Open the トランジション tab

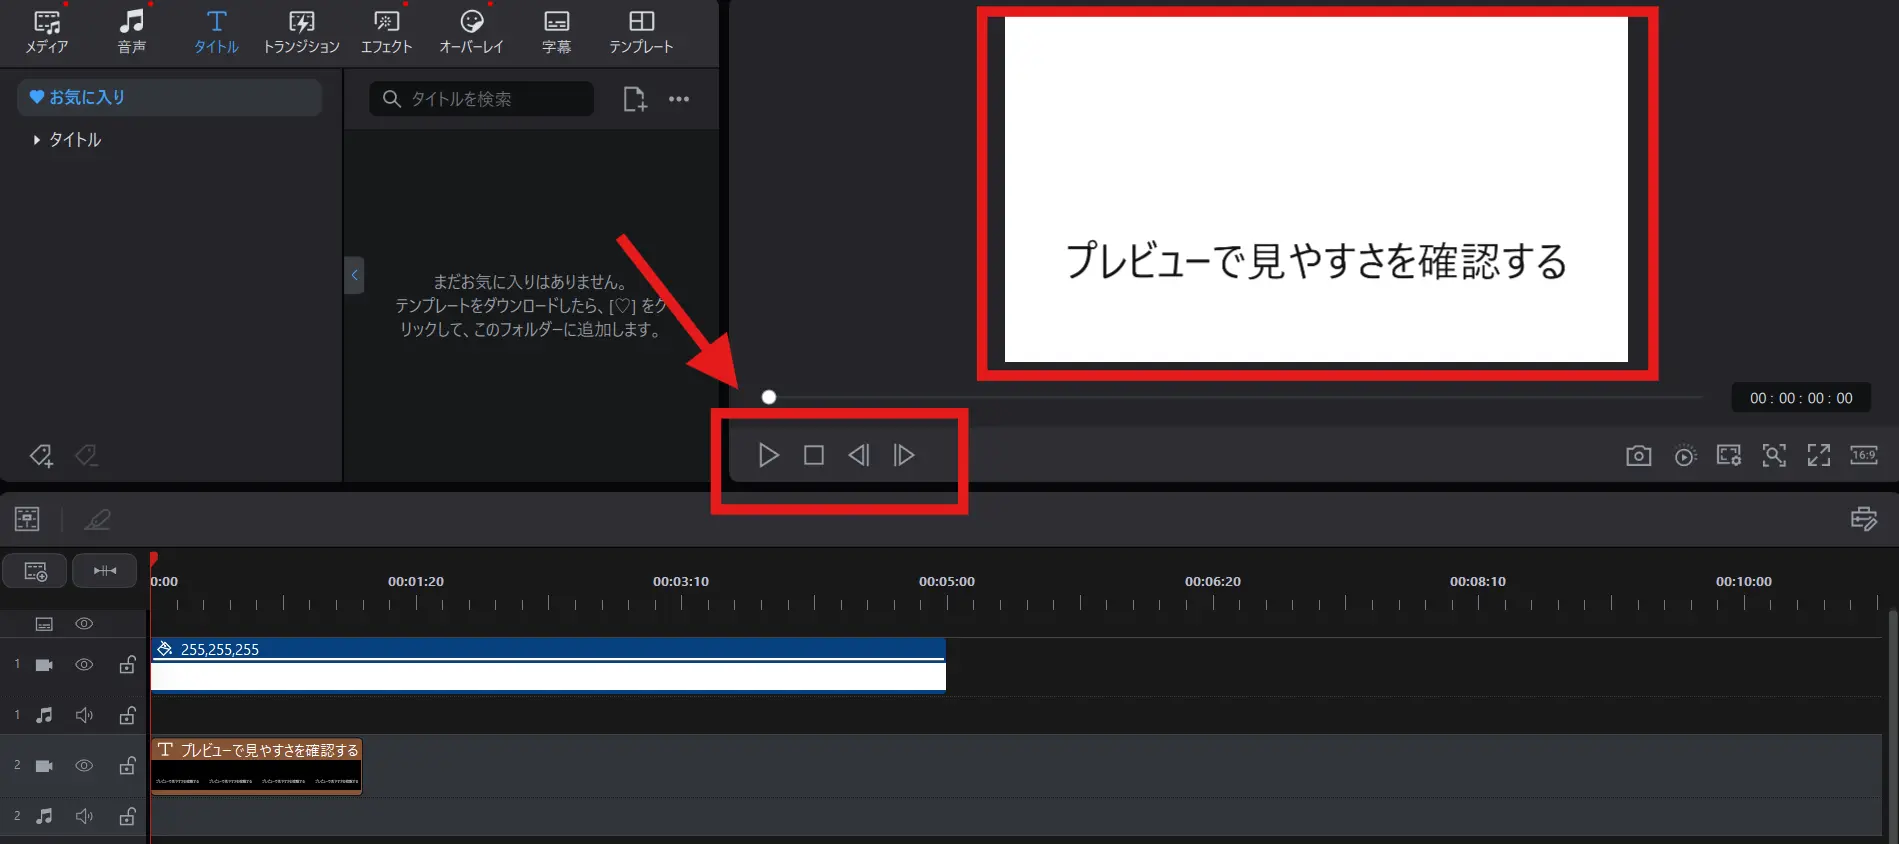click(x=301, y=32)
